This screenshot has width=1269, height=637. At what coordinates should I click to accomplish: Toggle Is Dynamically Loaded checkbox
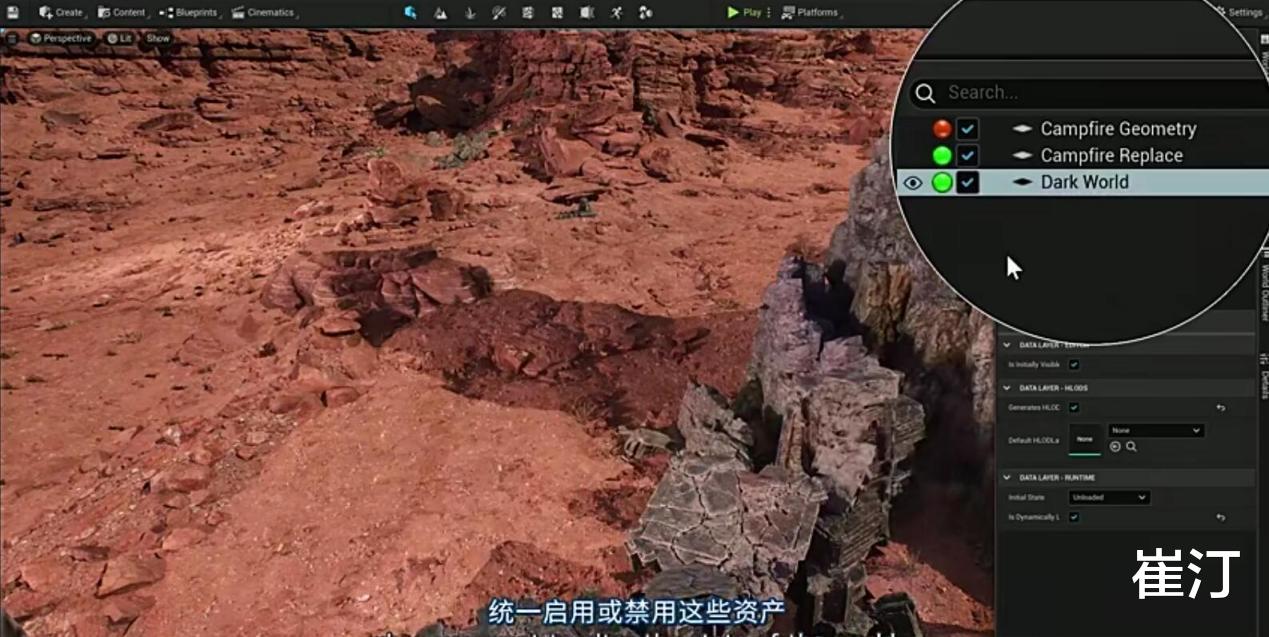(x=1074, y=517)
